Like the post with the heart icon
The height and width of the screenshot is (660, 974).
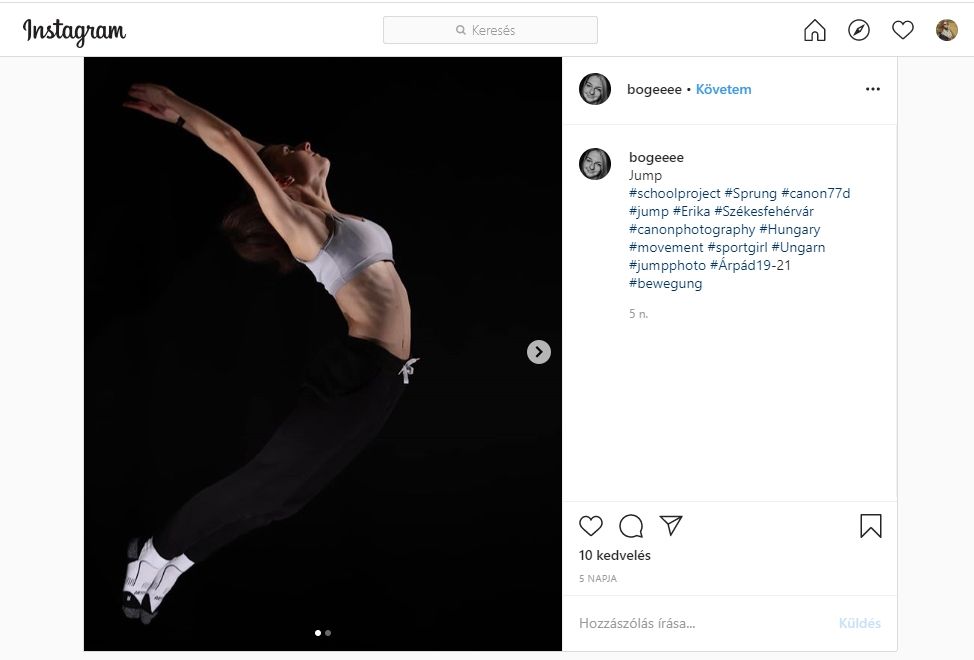point(591,525)
